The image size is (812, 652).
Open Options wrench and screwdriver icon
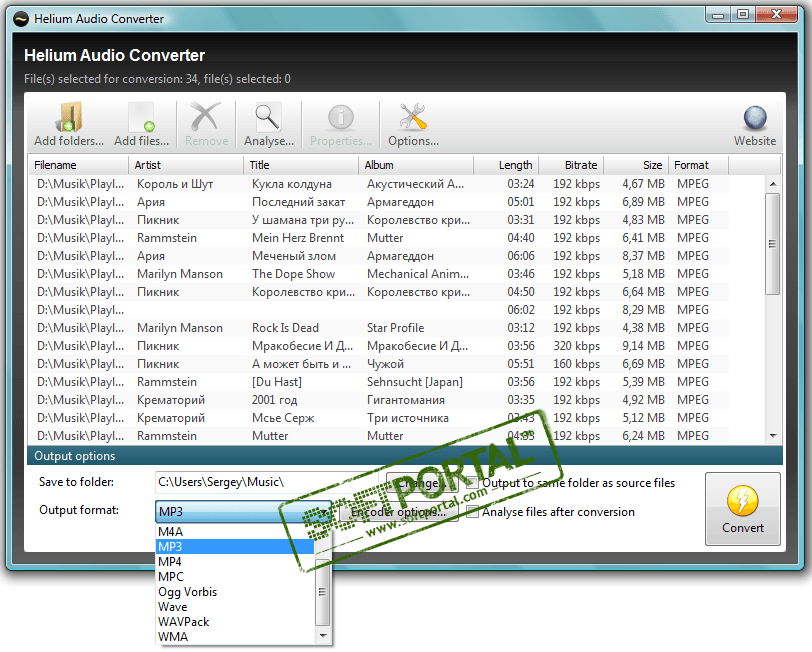click(413, 124)
